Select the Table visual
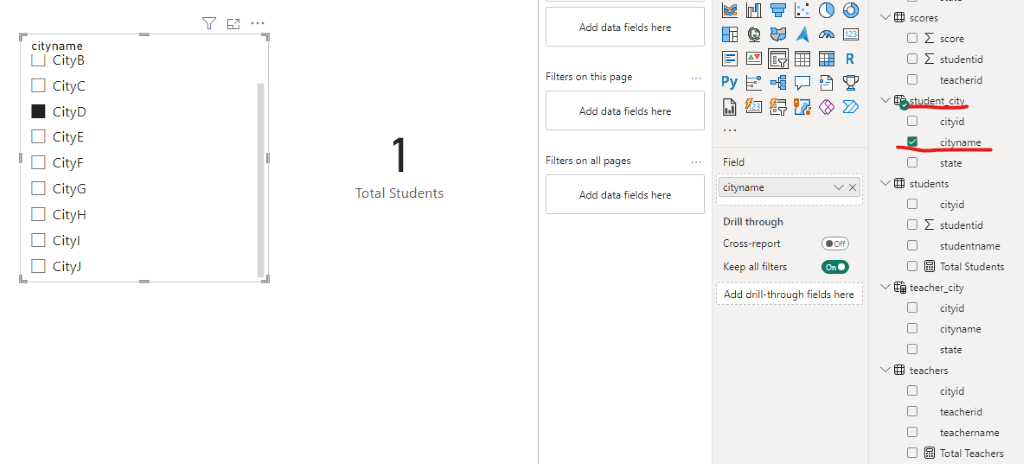Screen dimensions: 1024x464 (x=802, y=59)
